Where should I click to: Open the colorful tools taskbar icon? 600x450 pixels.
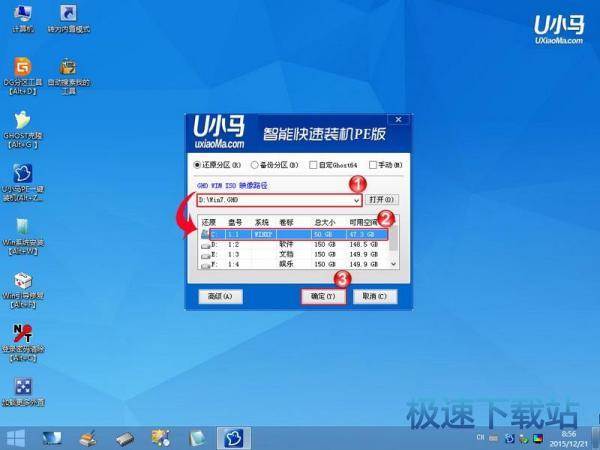point(161,439)
